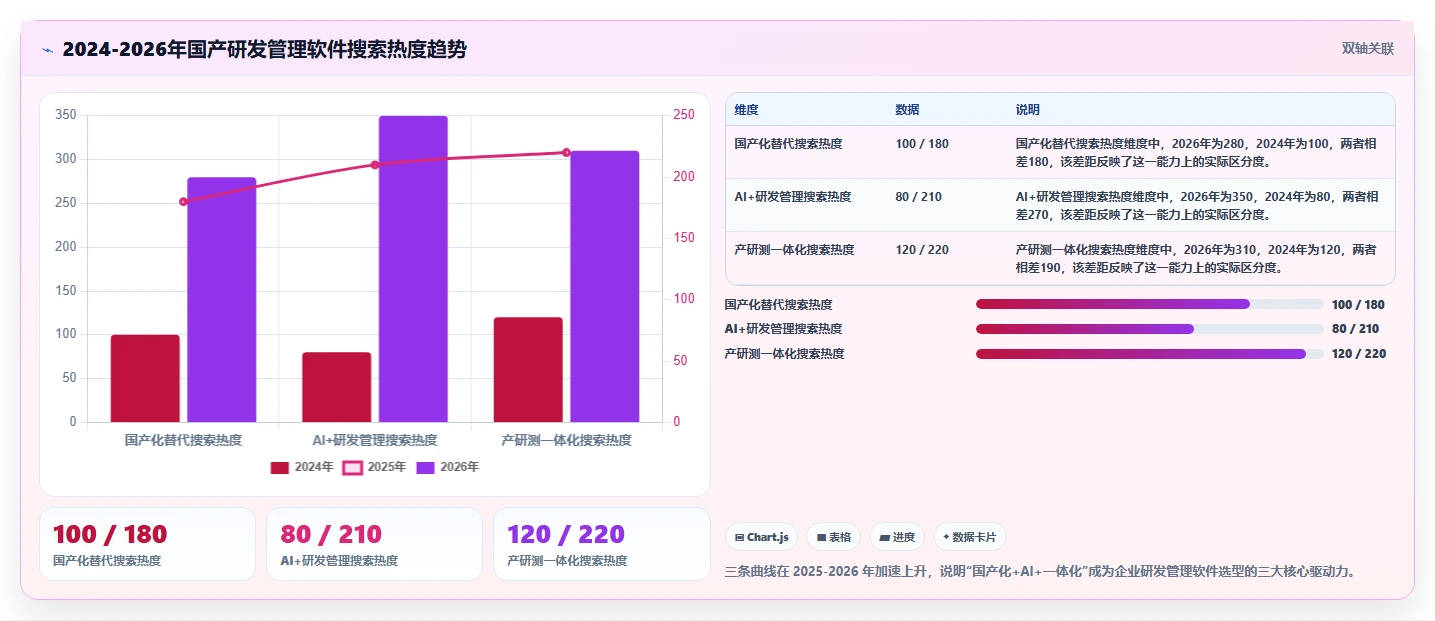Viewport: 1435px width, 621px height.
Task: Click the chart title 2024-2026年国产研发管理软件搜索热度趋势
Action: (264, 50)
